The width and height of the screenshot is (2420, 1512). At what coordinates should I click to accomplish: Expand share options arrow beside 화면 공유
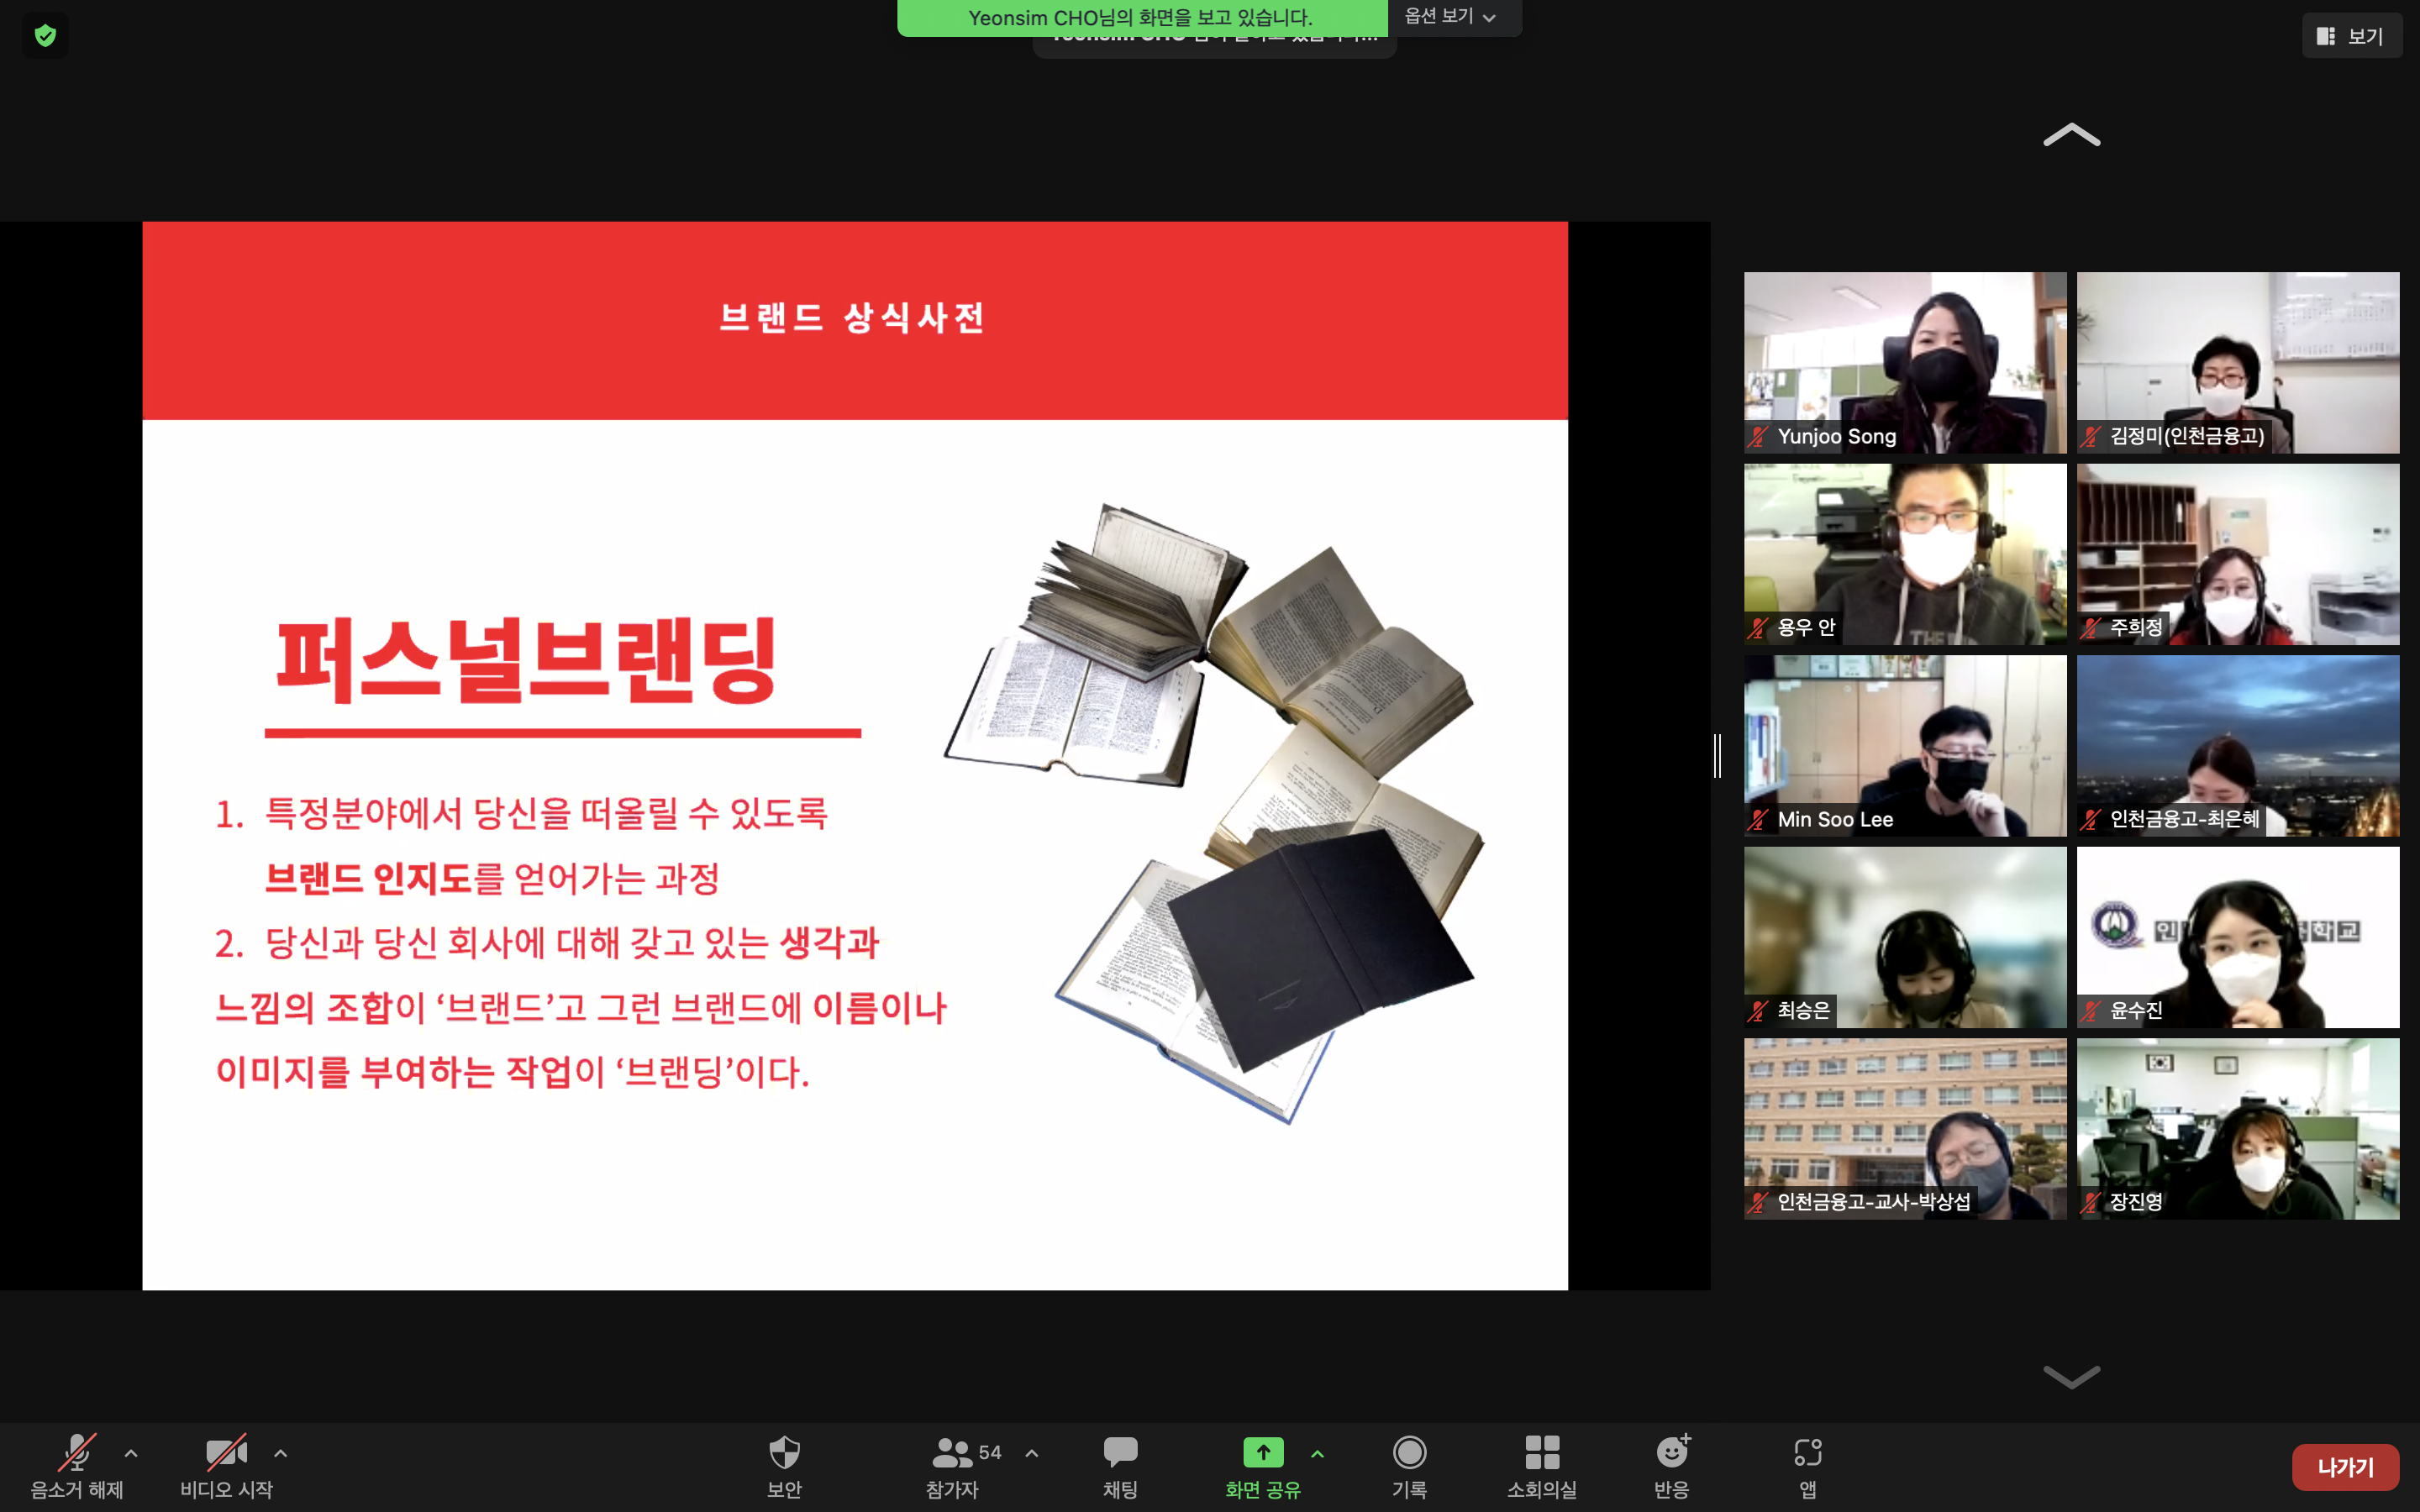point(1318,1453)
